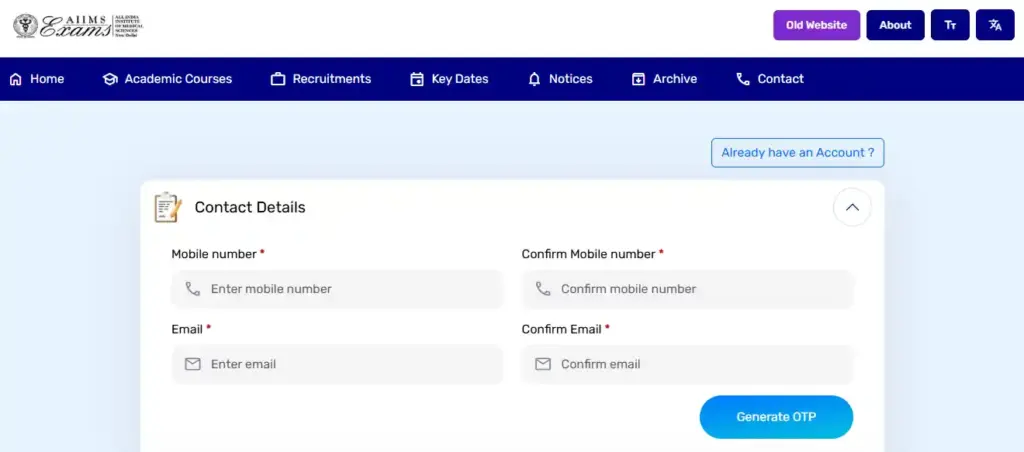Click the phone icon in Mobile number field
The width and height of the screenshot is (1024, 452).
(x=193, y=289)
